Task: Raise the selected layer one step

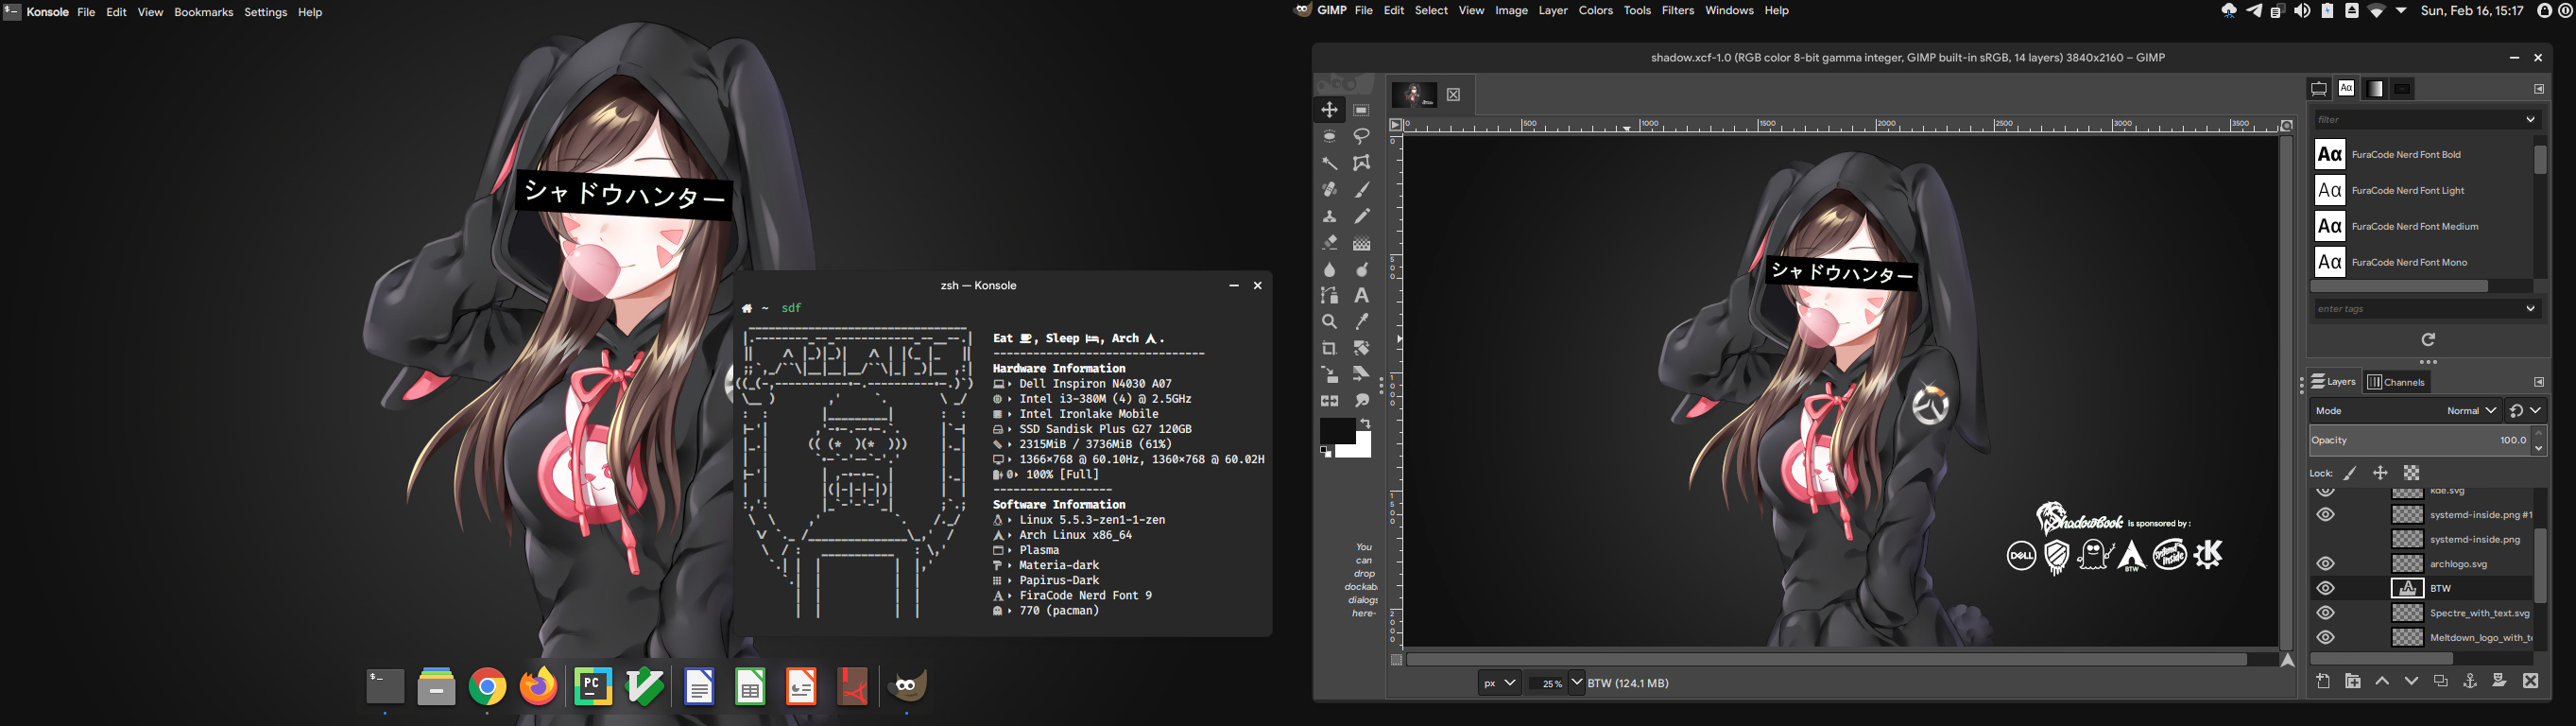Action: coord(2382,681)
